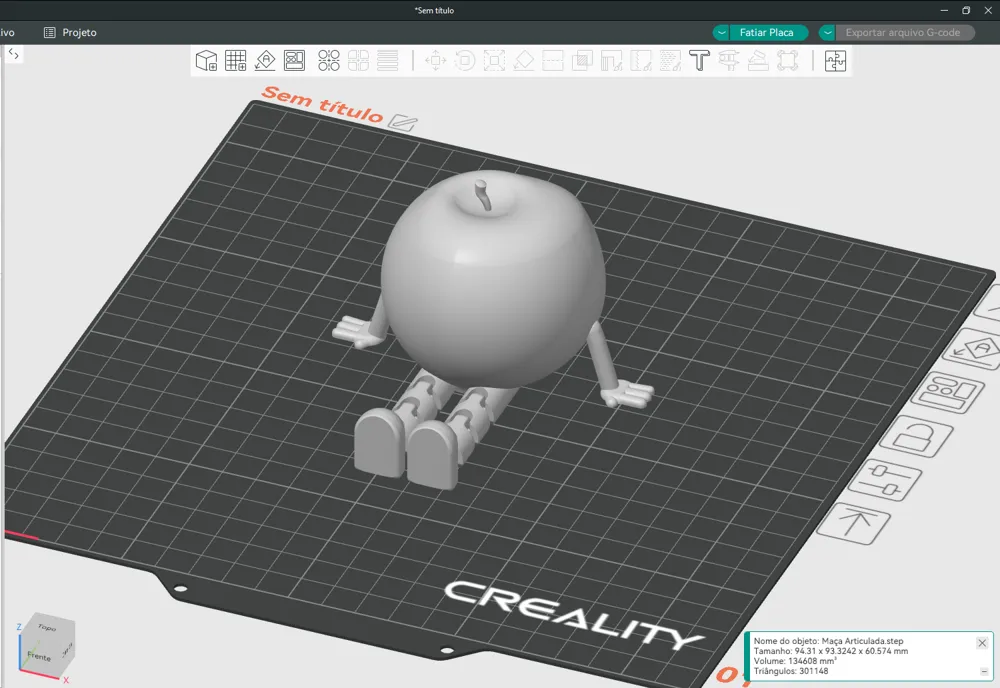This screenshot has width=1000, height=688.
Task: Click the Topo face of view cube
Action: 47,627
